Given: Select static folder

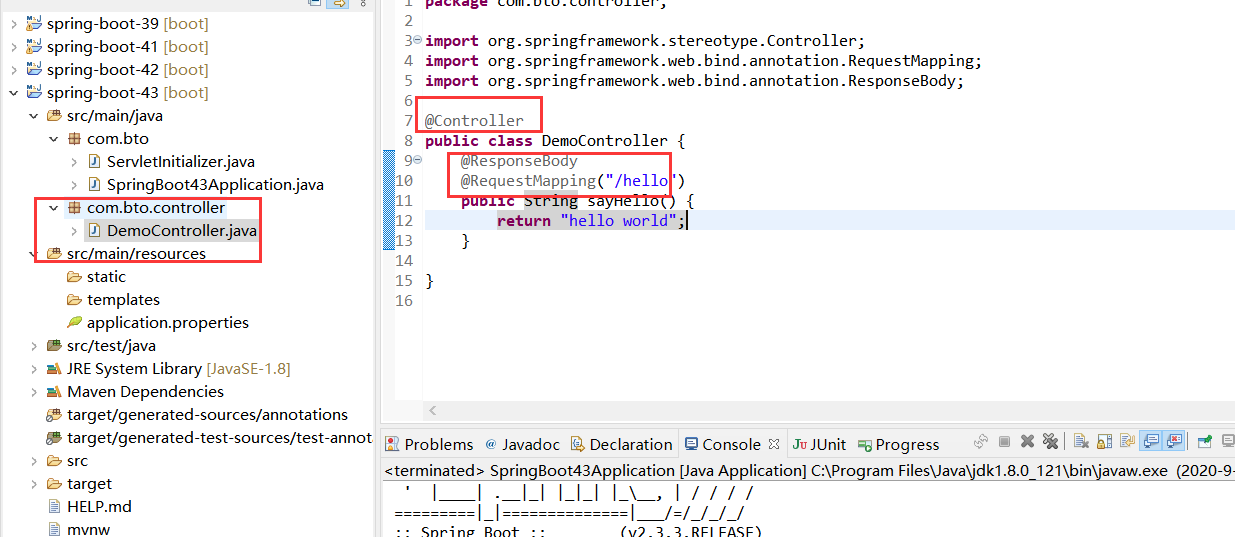Looking at the screenshot, I should coord(106,276).
